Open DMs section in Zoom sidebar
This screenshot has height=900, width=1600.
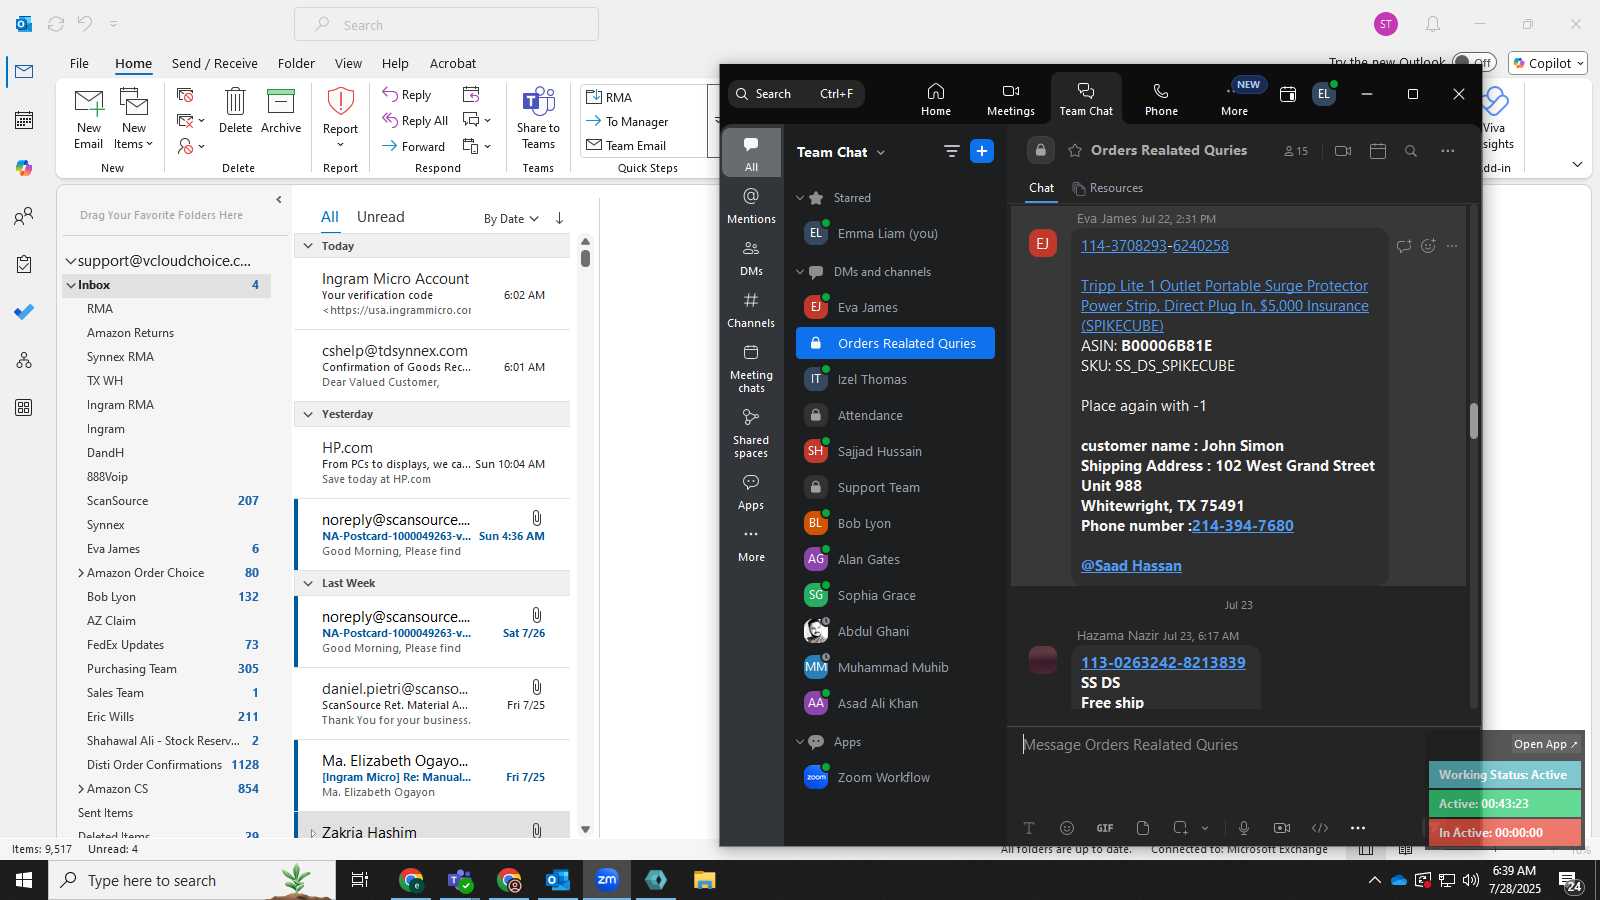click(x=751, y=258)
